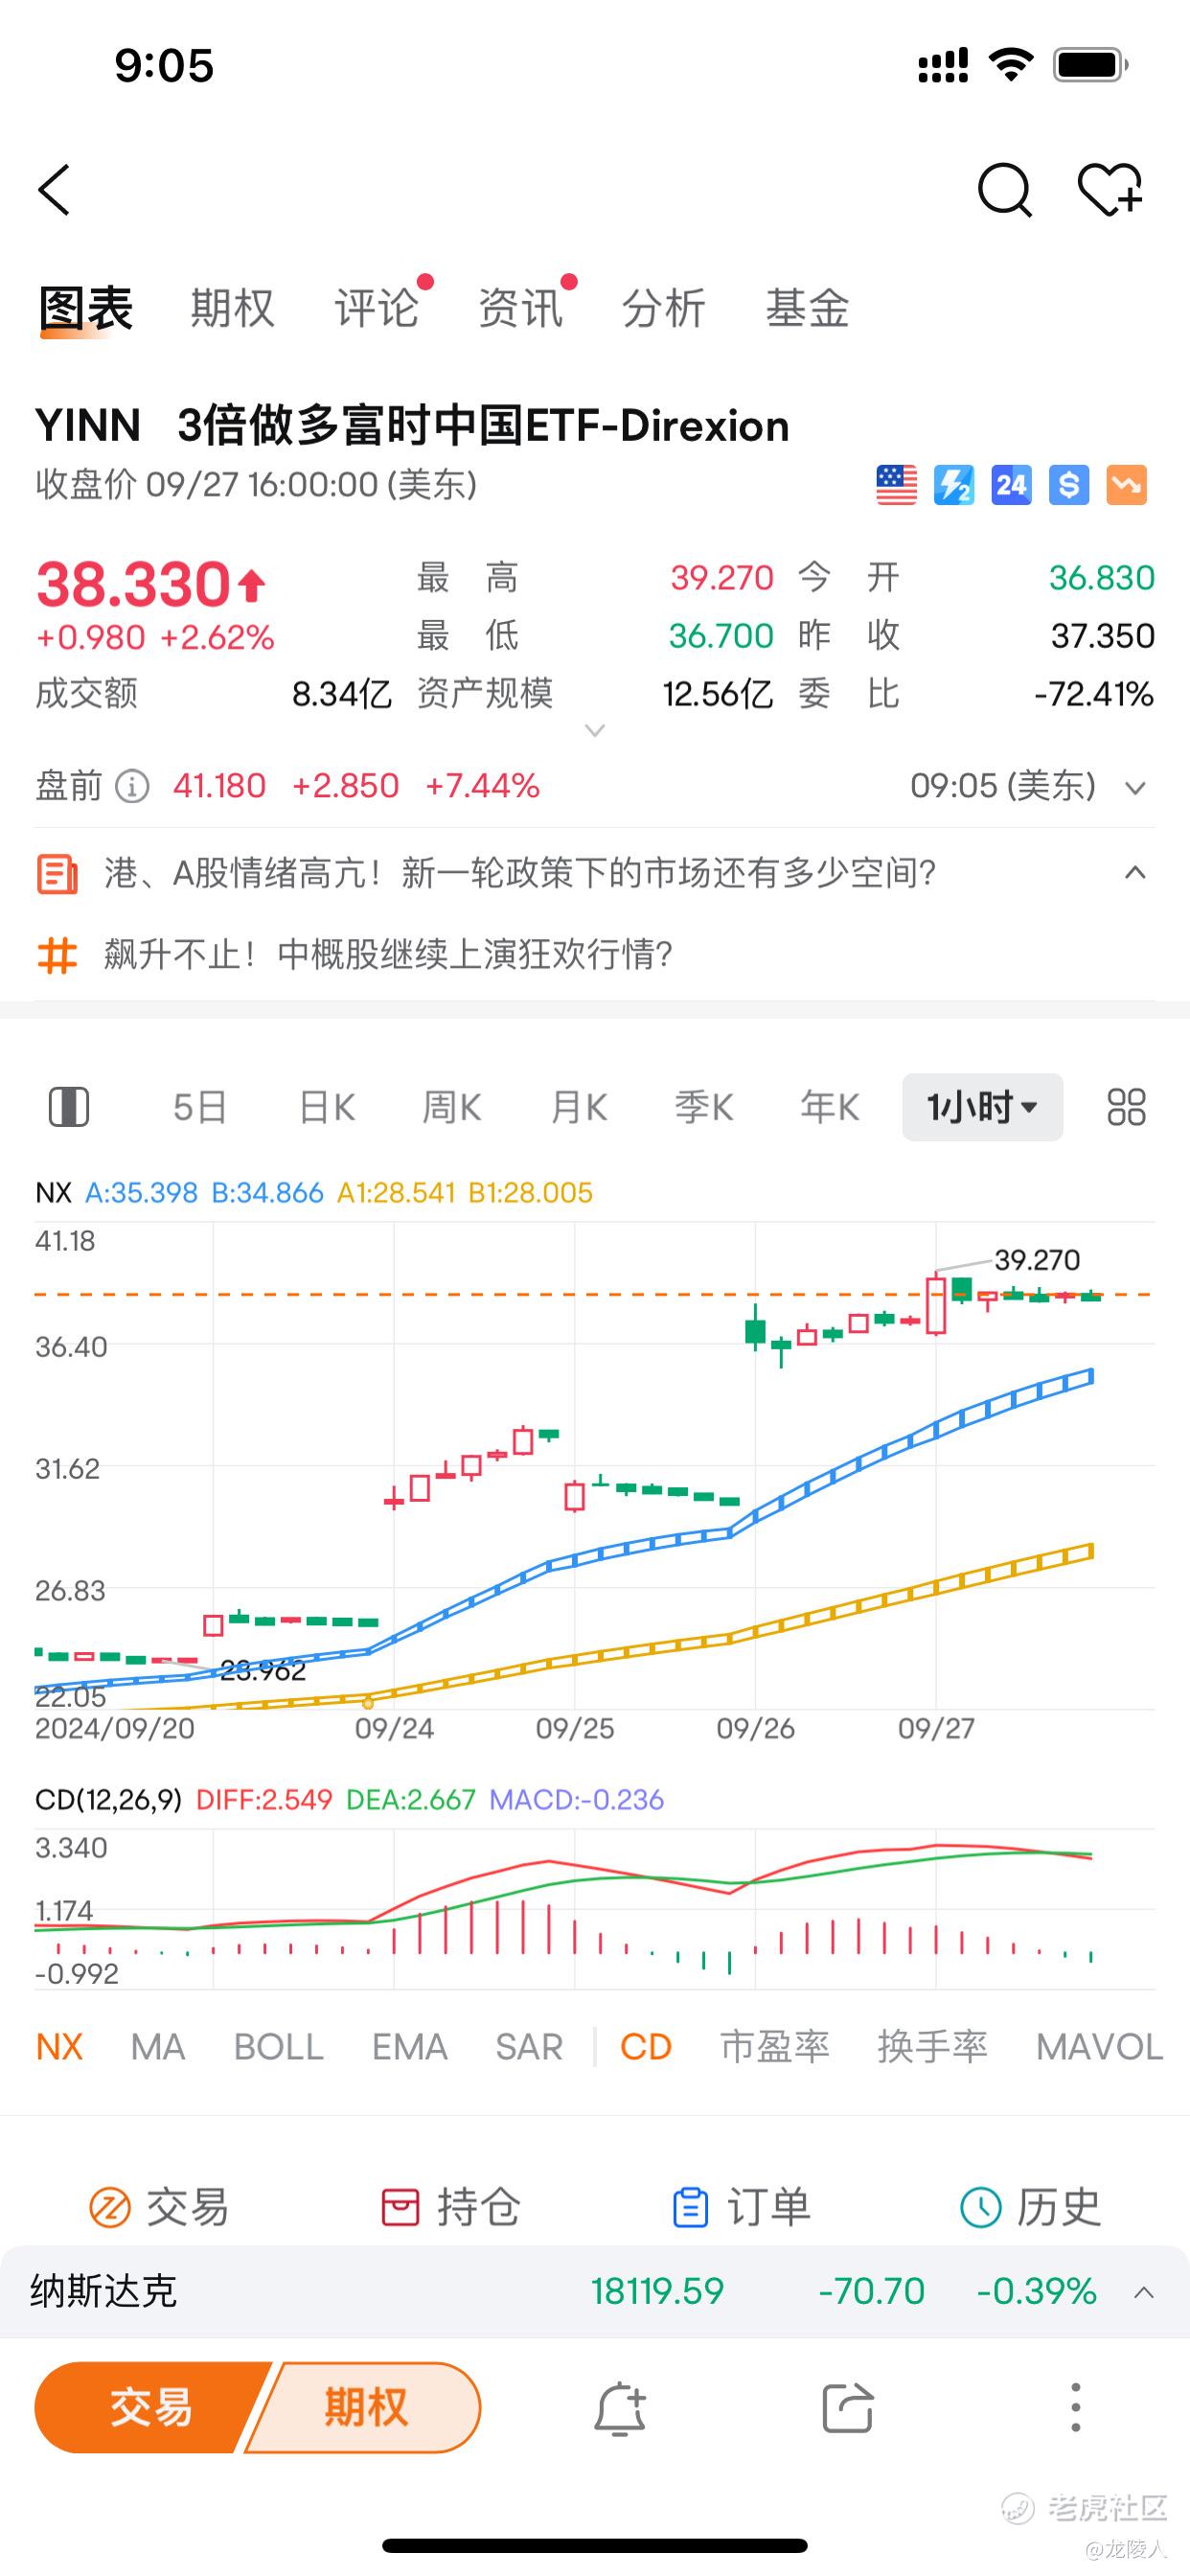Switch to the 分析 tab

(x=664, y=308)
